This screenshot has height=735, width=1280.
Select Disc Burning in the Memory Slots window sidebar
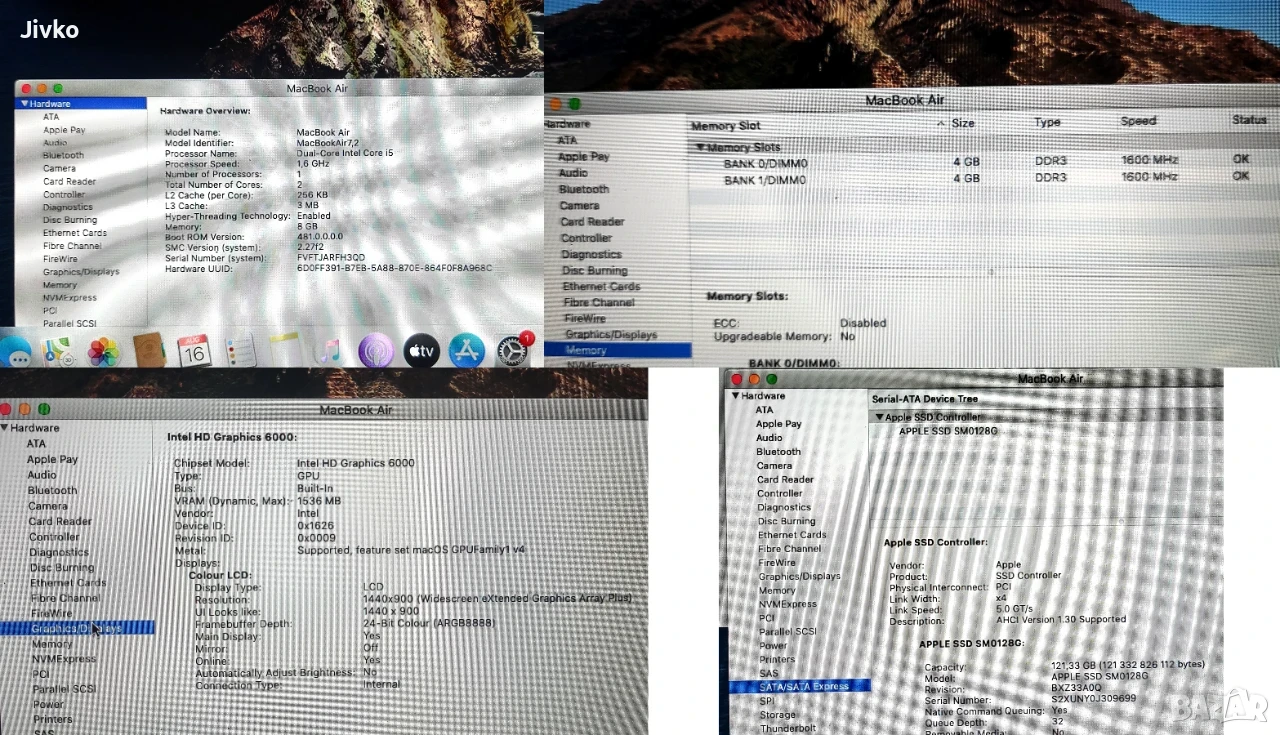coord(595,270)
